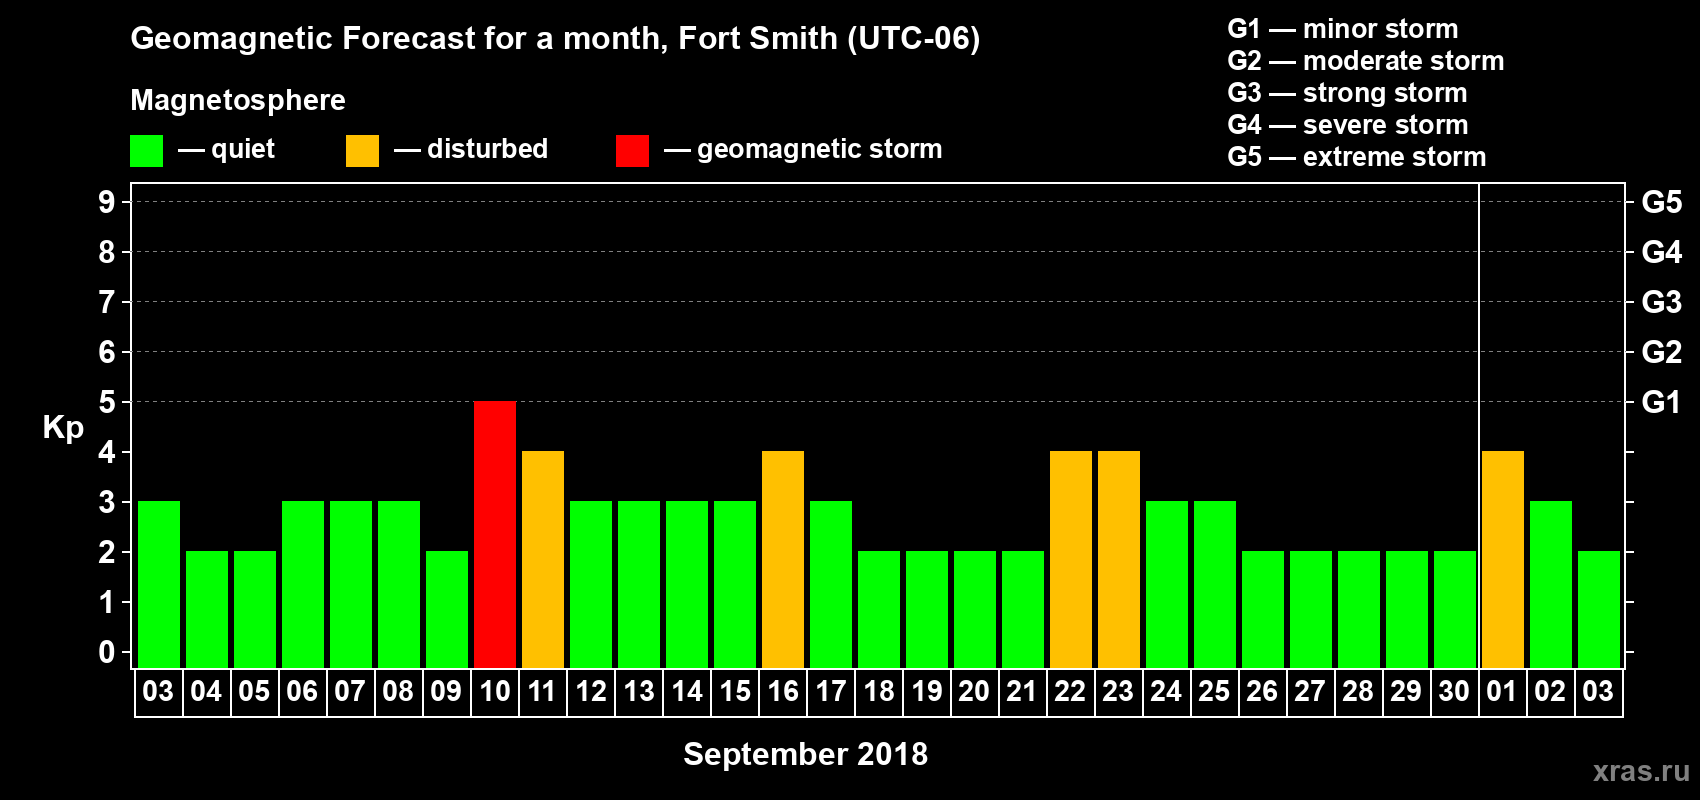
Task: Click the Kp axis value 9
Action: click(x=106, y=202)
